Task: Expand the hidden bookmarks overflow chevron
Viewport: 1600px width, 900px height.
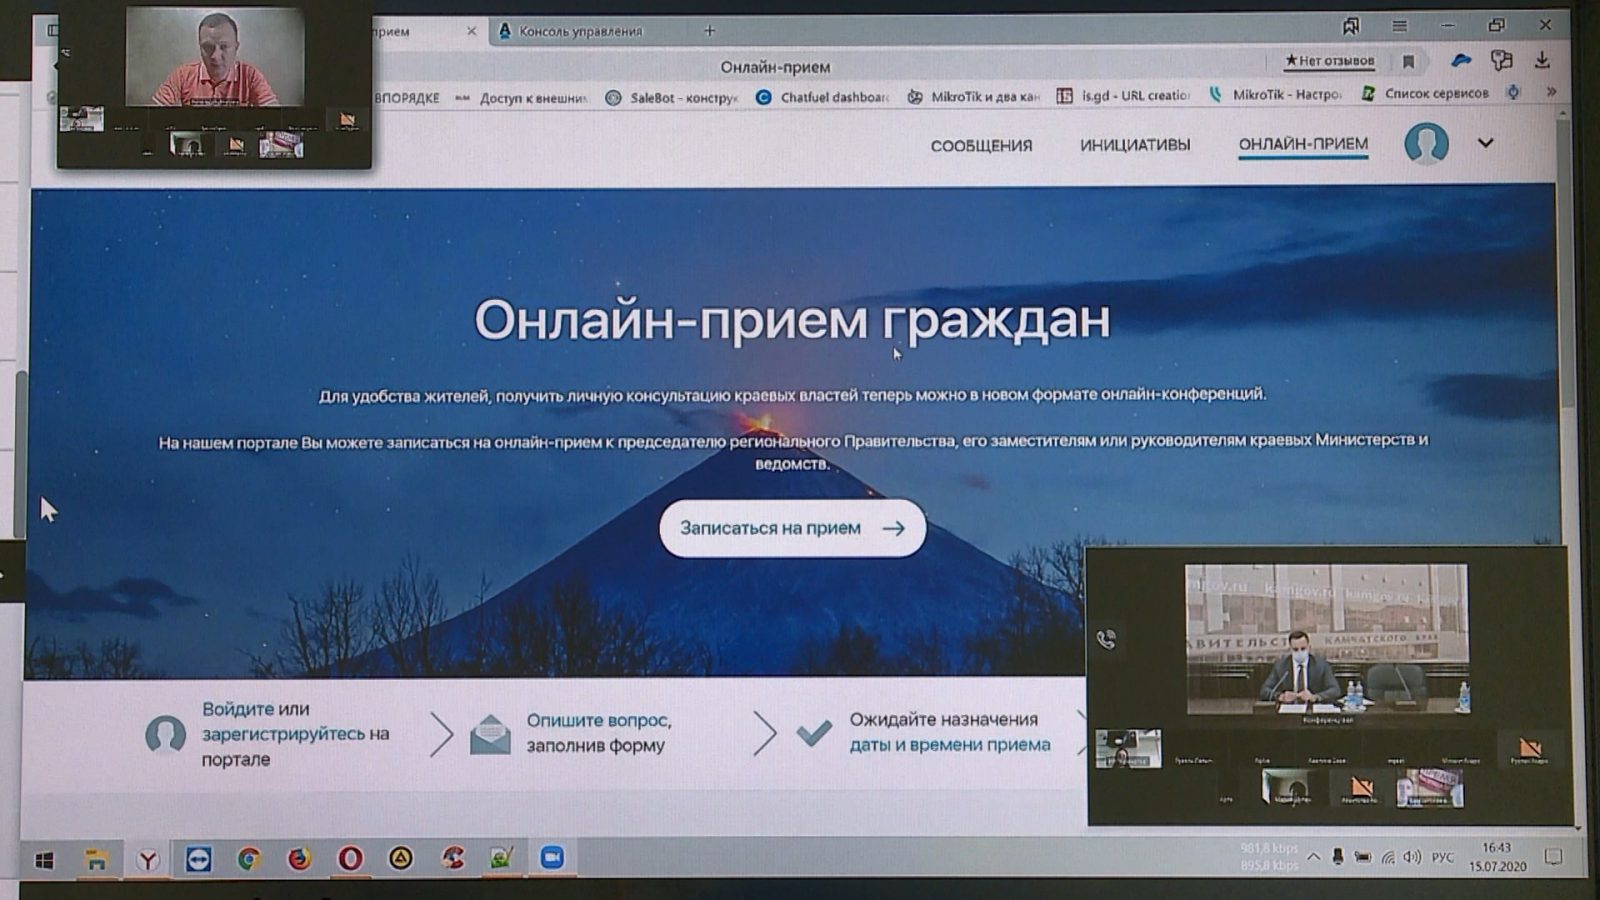Action: [x=1551, y=92]
